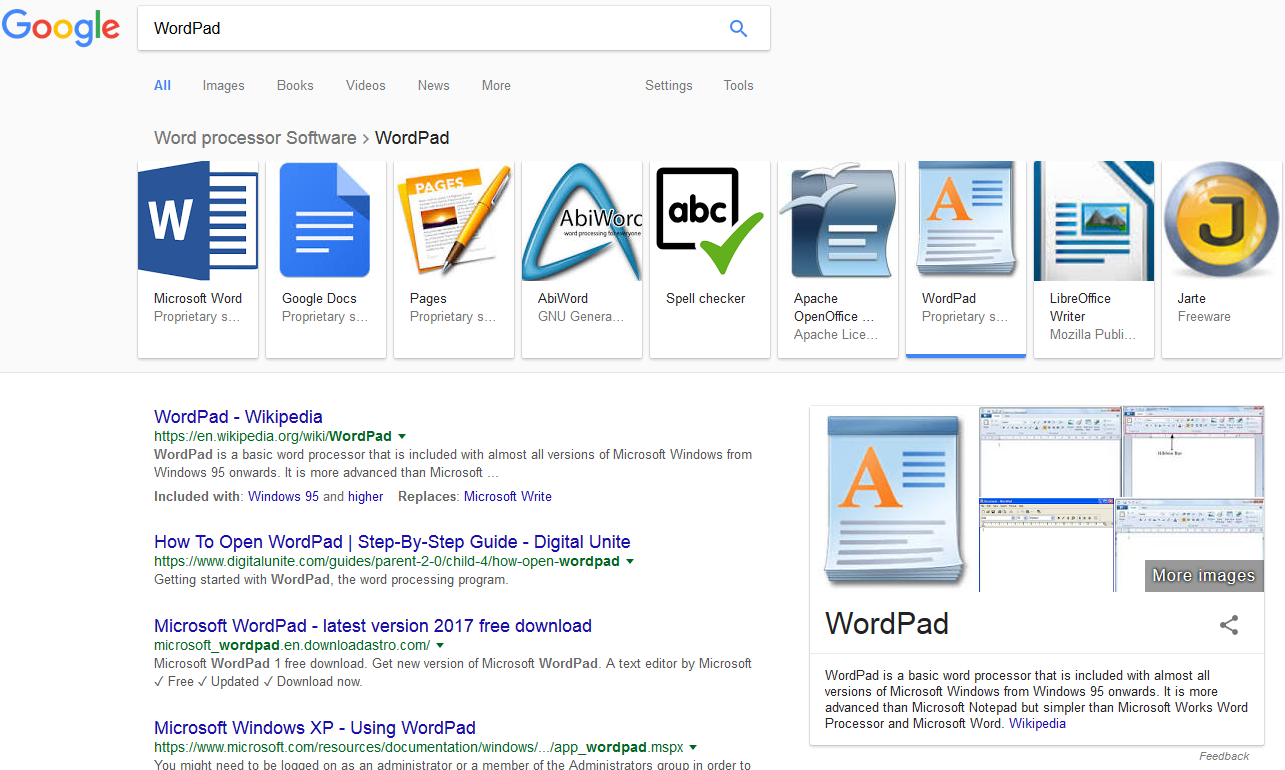This screenshot has width=1285, height=770.
Task: Click in the Google search input field
Action: [x=430, y=28]
